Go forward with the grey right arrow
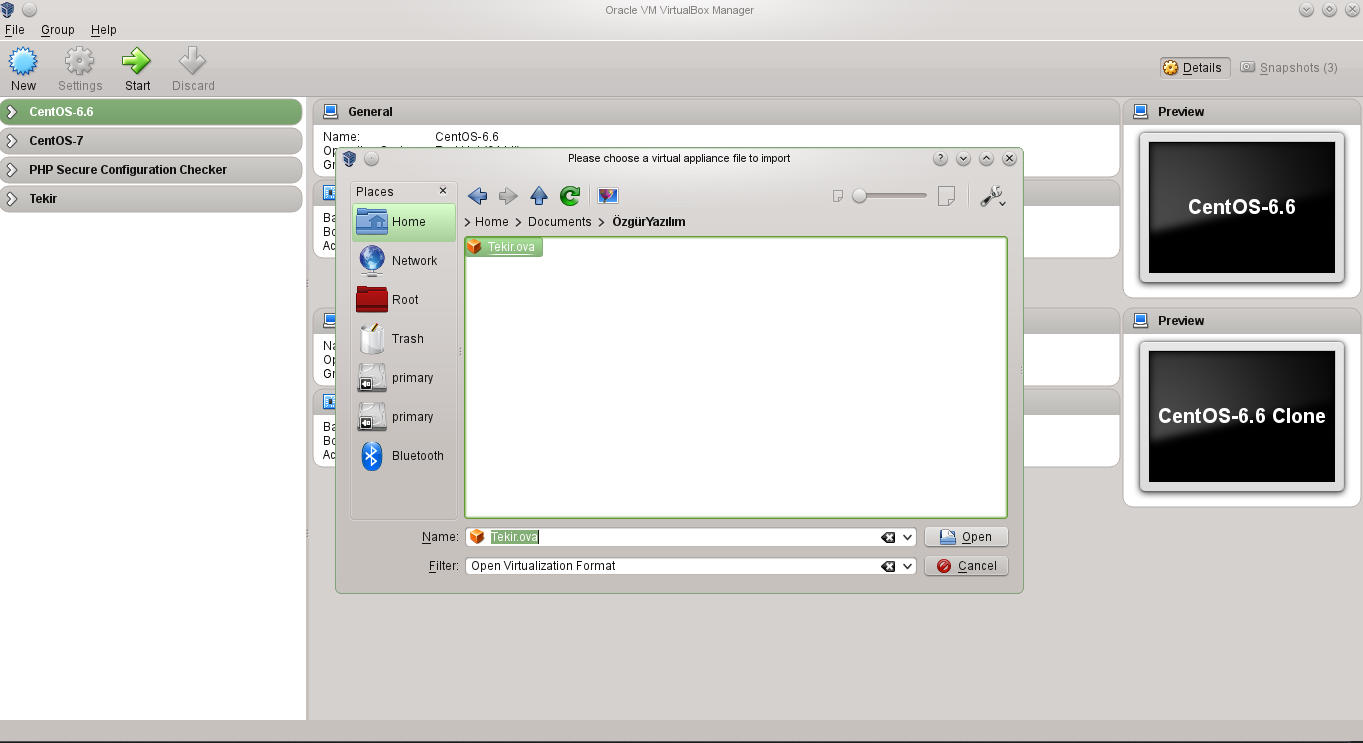The image size is (1363, 743). (508, 196)
